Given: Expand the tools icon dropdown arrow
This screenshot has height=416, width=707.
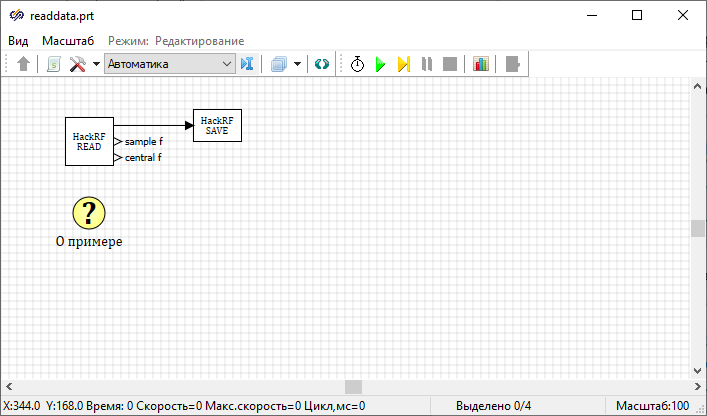Looking at the screenshot, I should 96,64.
